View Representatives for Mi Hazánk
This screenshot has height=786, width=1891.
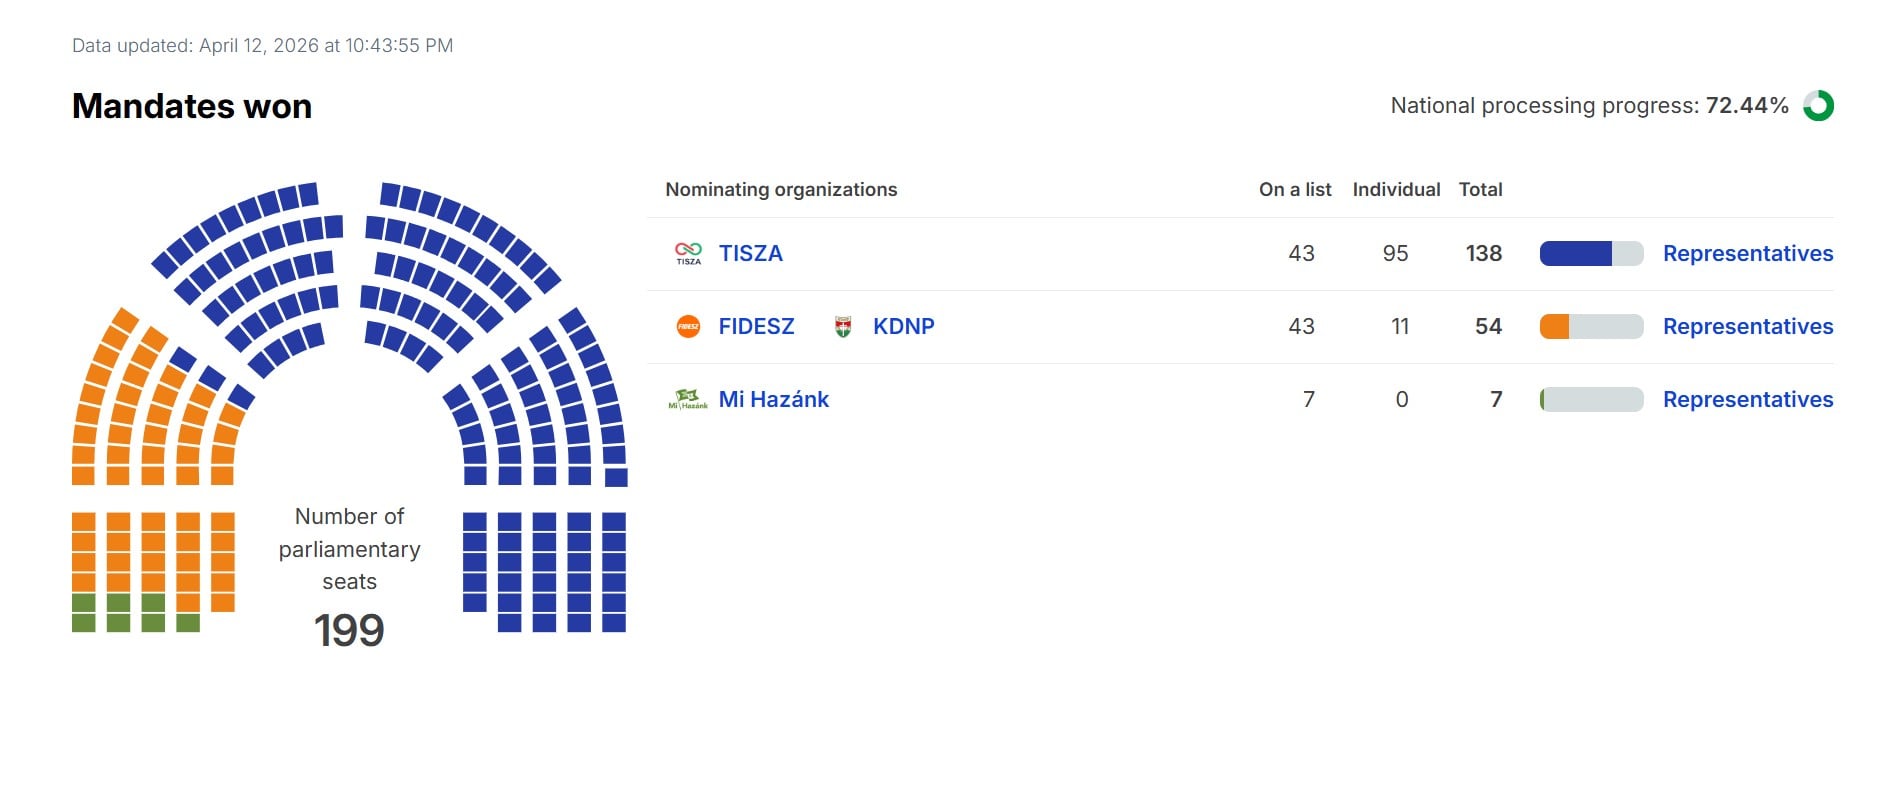click(1747, 400)
